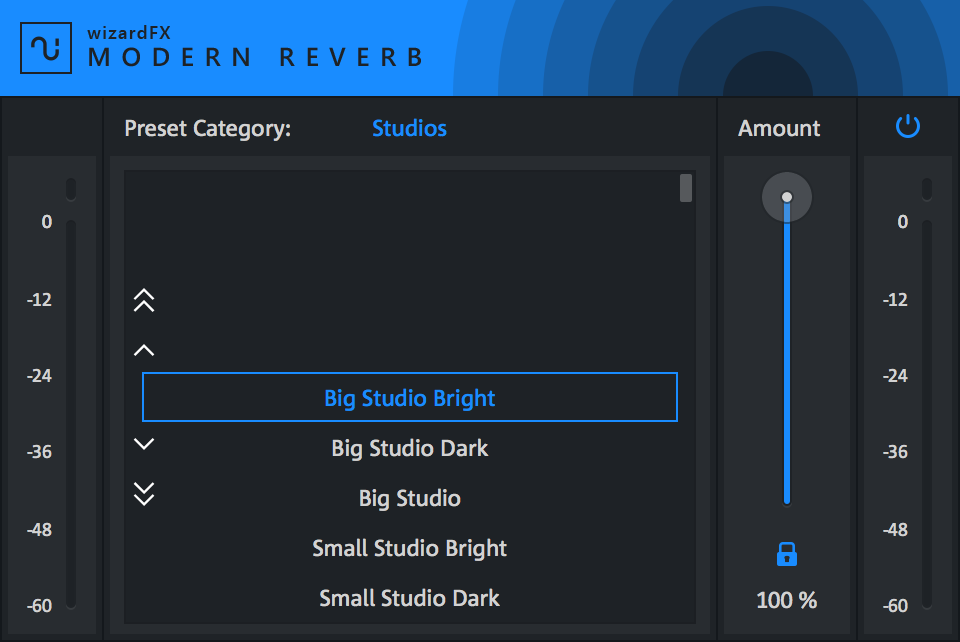Jump to first preset with double-up chevron
960x642 pixels.
(144, 300)
